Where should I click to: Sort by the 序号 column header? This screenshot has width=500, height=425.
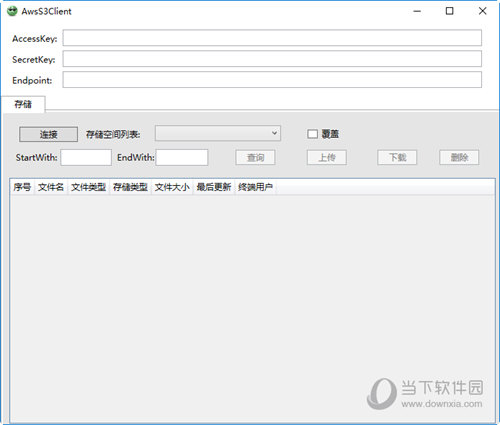(22, 187)
